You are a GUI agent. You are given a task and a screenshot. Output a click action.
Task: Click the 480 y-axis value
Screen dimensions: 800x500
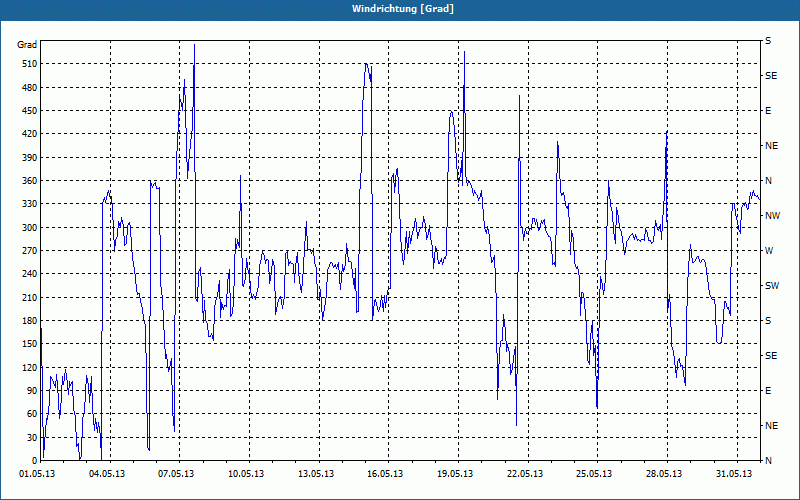tap(30, 88)
